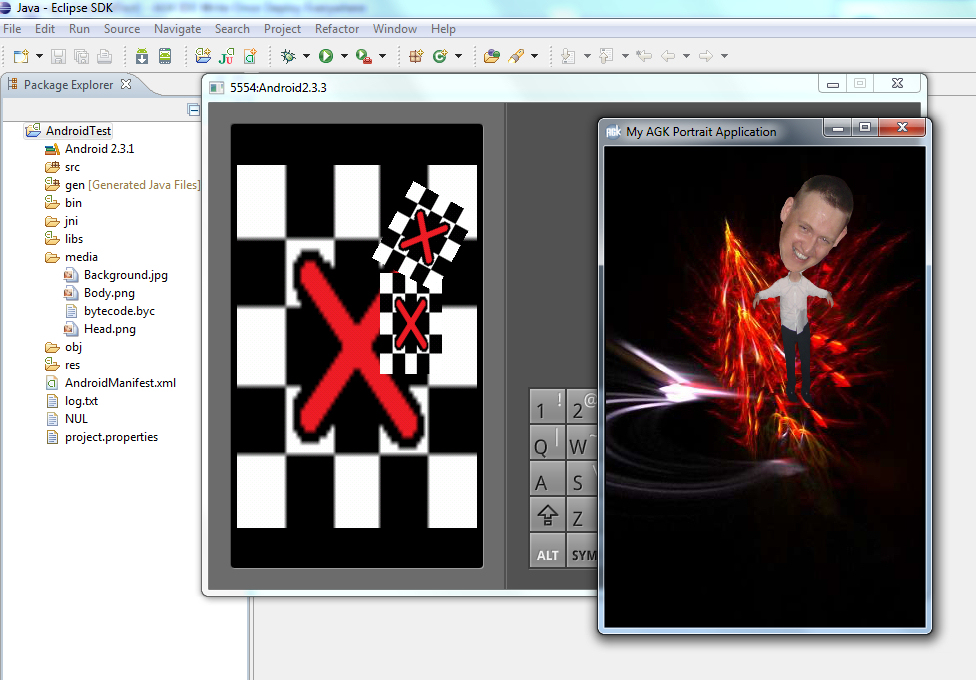Click the New Android XML file icon
This screenshot has height=680, width=976.
[x=250, y=56]
